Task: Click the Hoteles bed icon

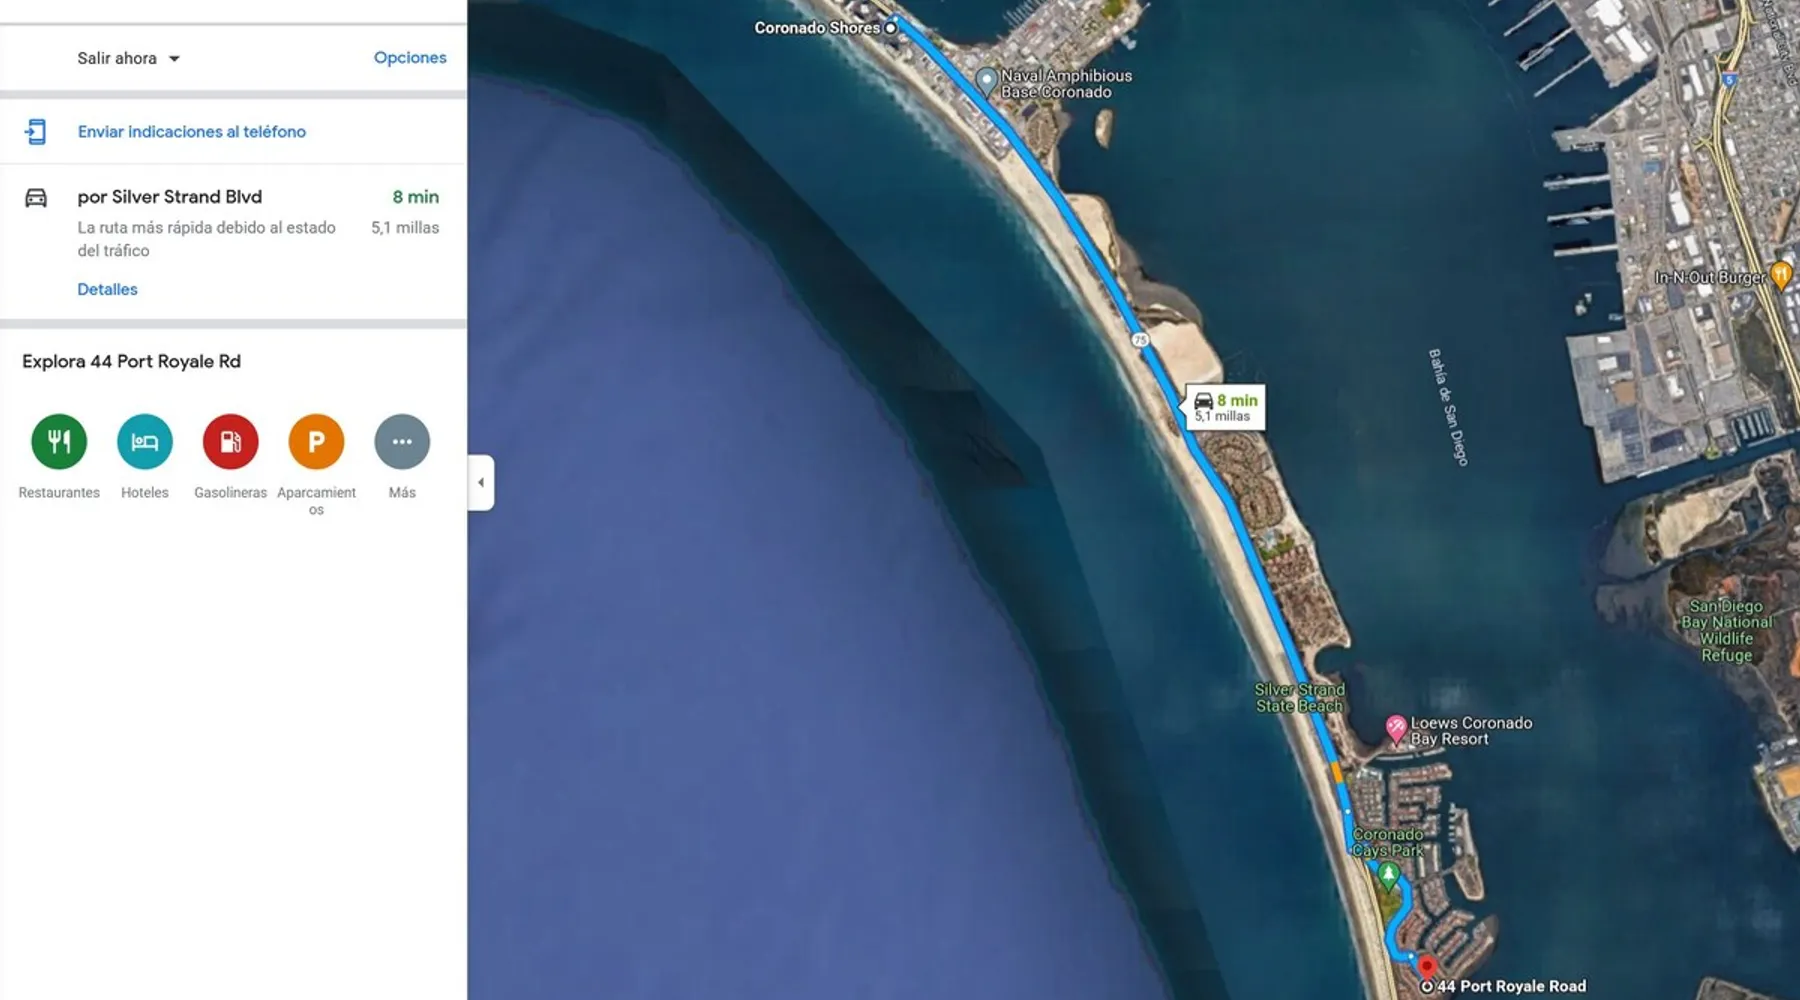Action: (x=145, y=441)
